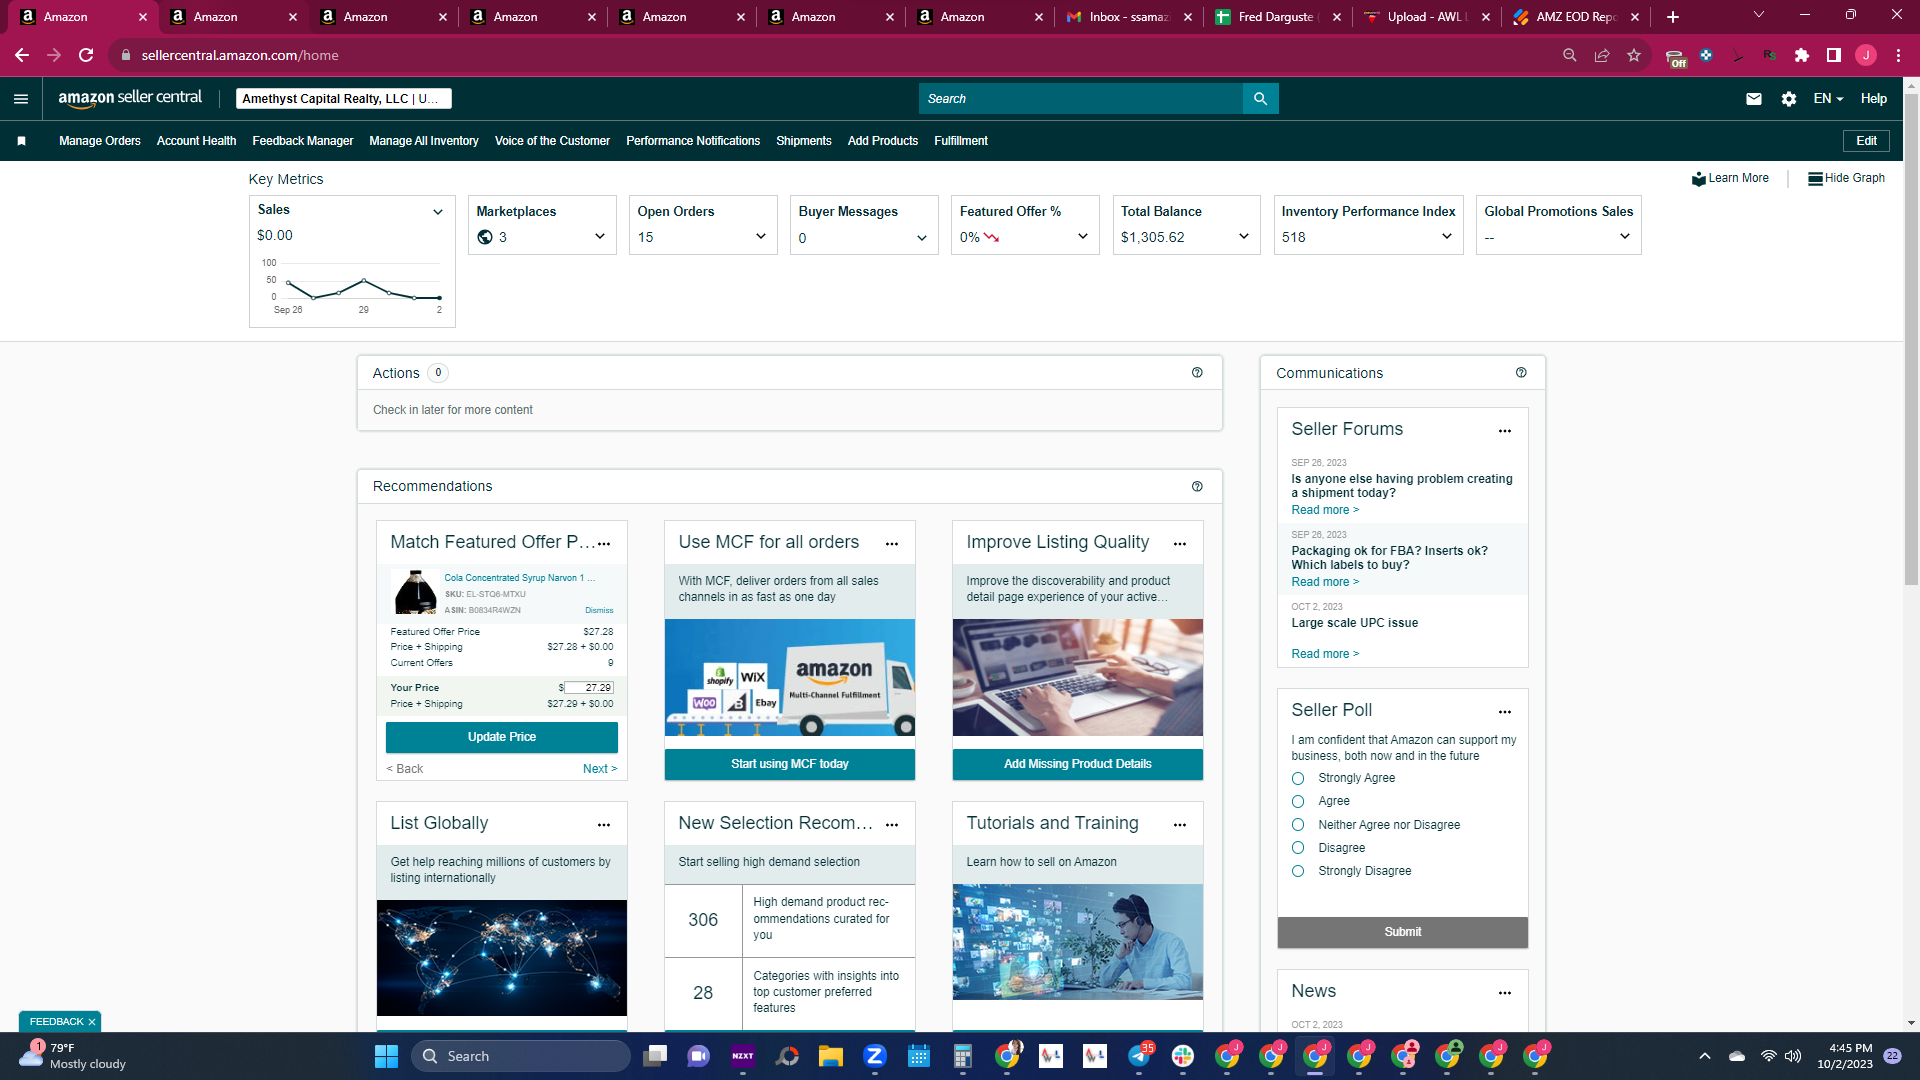This screenshot has width=1920, height=1080.
Task: Open help icon for Communications panel
Action: (1521, 372)
